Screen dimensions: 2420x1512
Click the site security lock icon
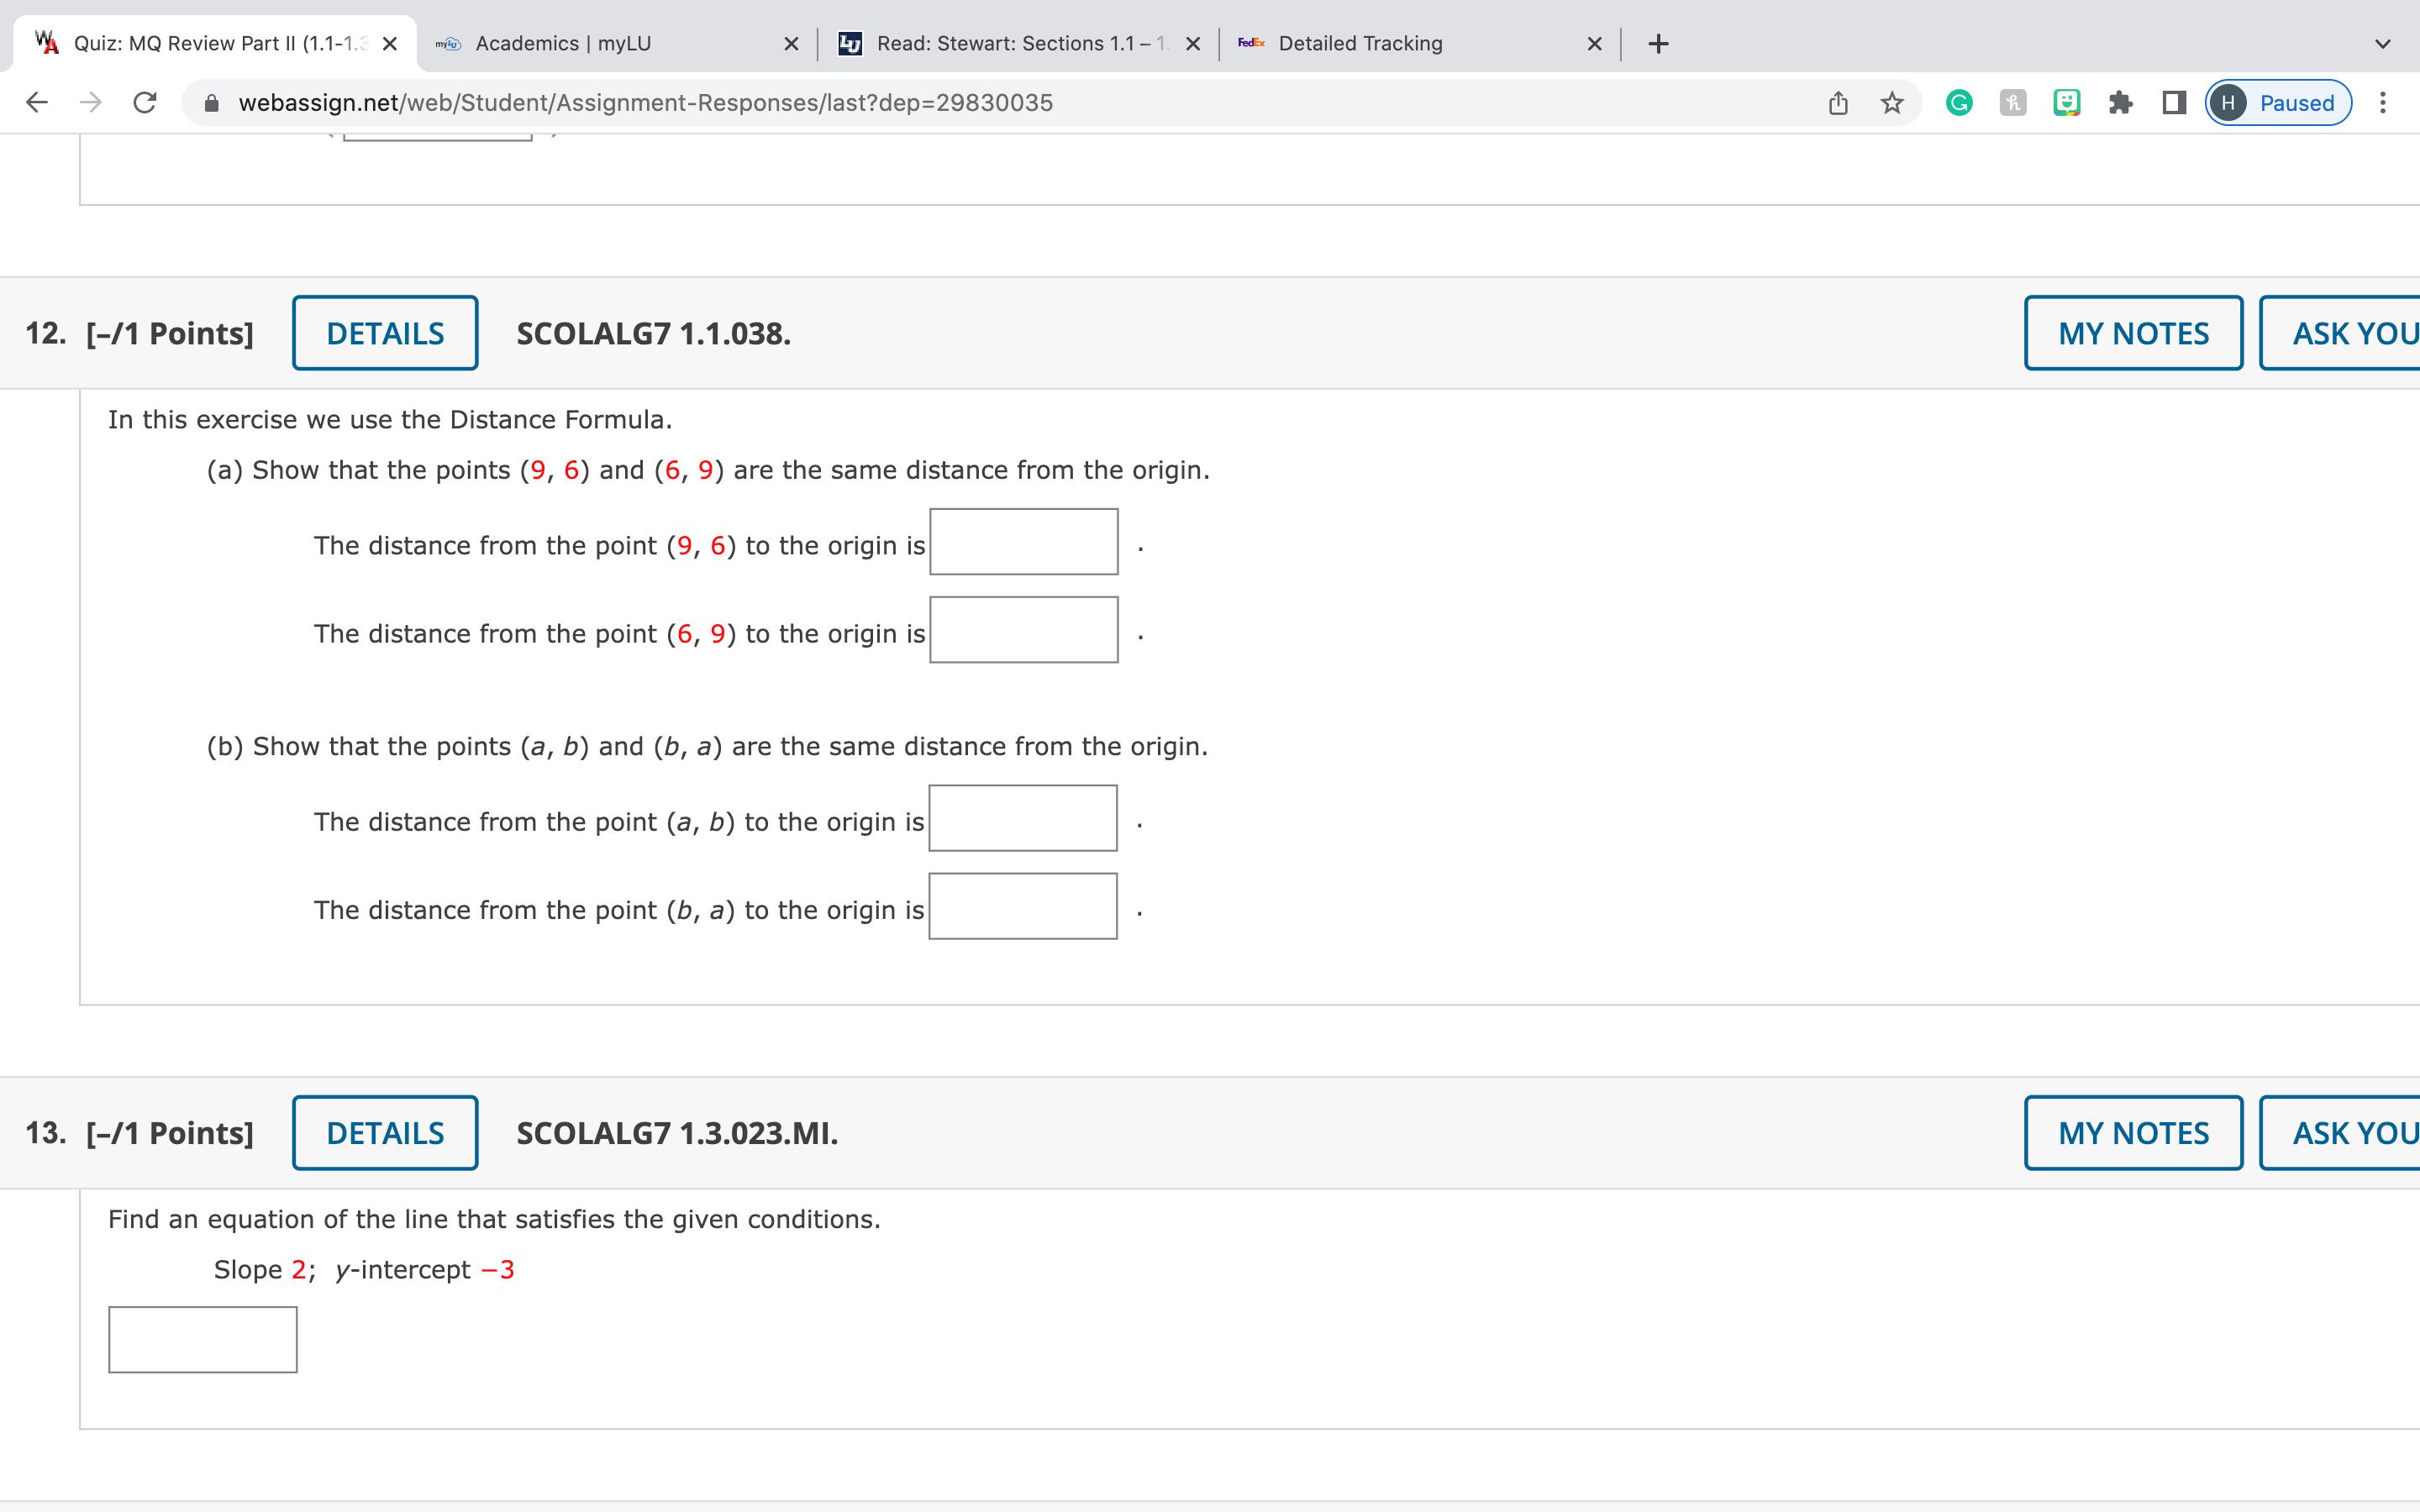[x=212, y=102]
